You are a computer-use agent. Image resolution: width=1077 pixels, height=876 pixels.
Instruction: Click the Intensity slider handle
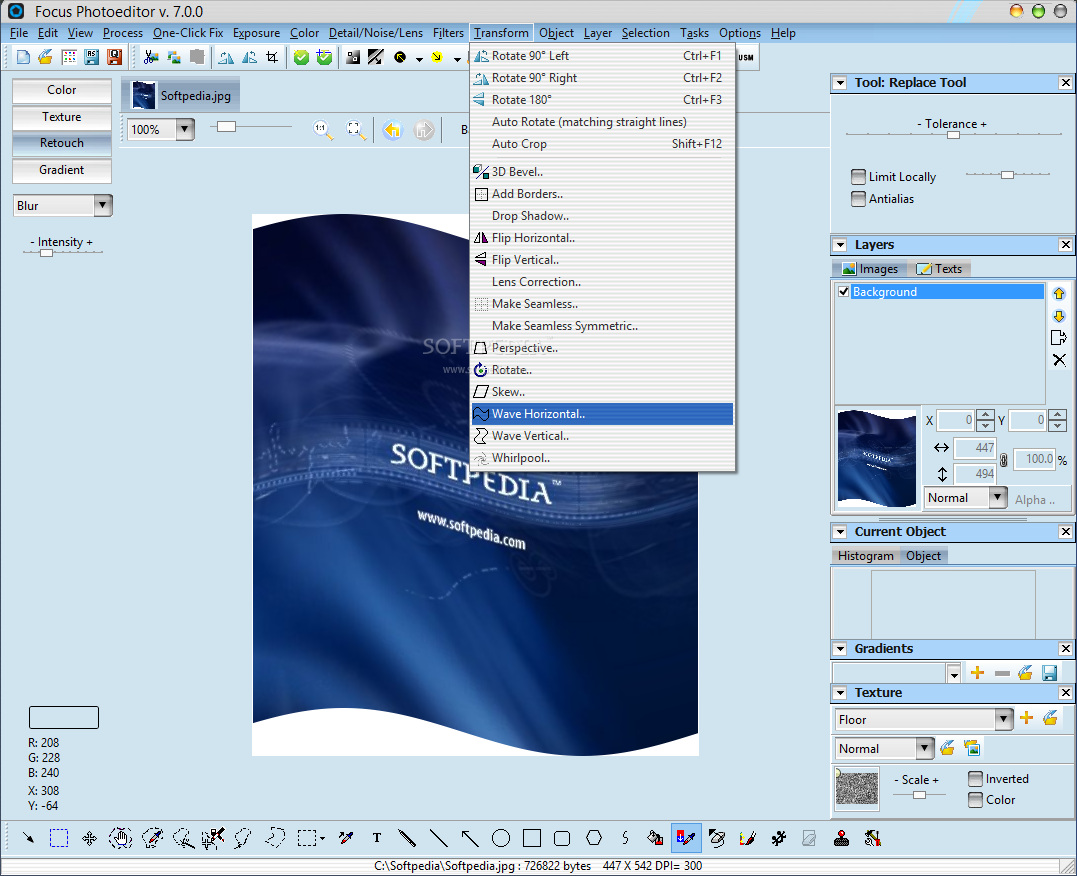pyautogui.click(x=46, y=253)
